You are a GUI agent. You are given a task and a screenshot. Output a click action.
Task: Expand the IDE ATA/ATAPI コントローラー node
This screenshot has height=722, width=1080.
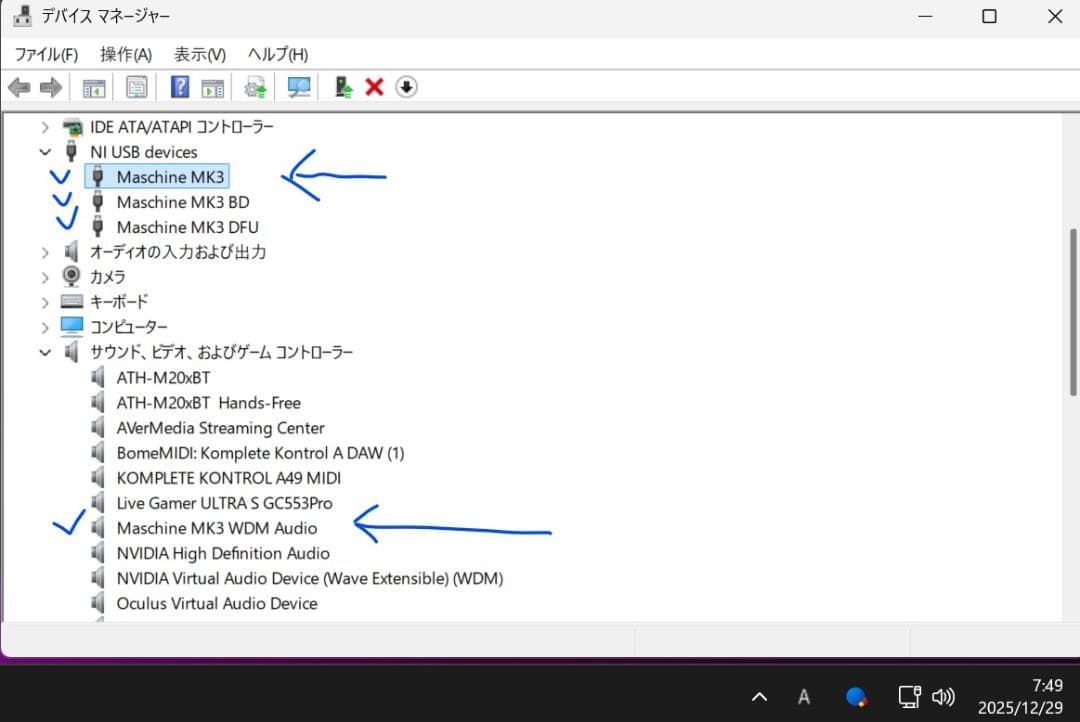coord(44,127)
